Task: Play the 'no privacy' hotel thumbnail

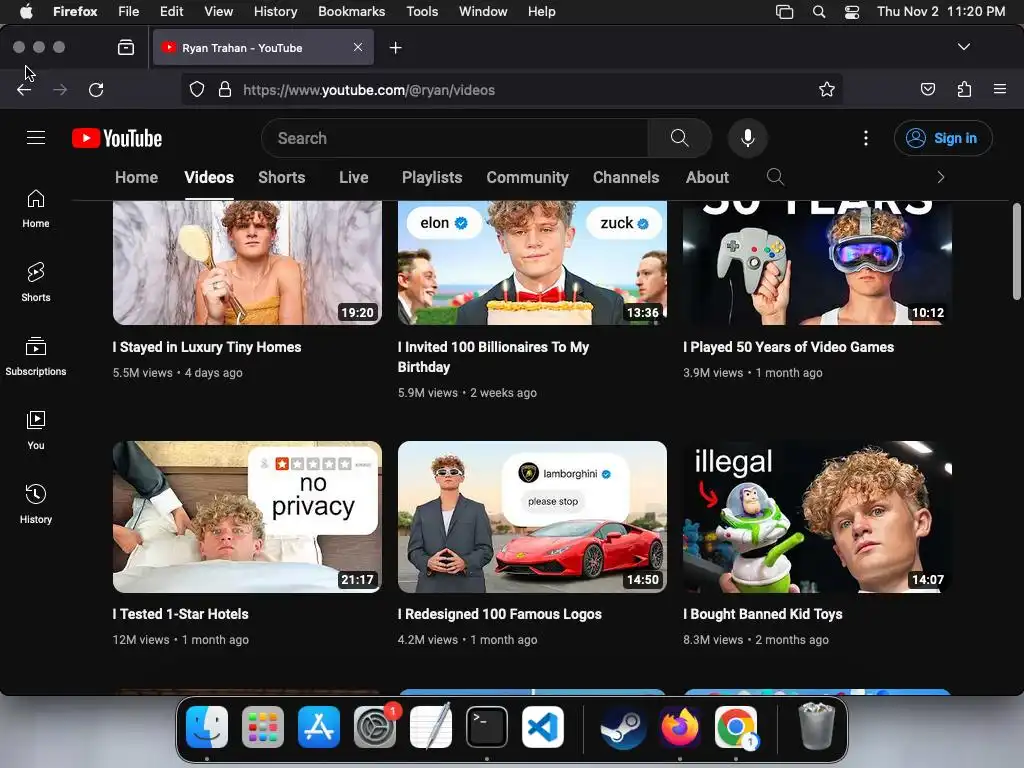Action: (247, 517)
